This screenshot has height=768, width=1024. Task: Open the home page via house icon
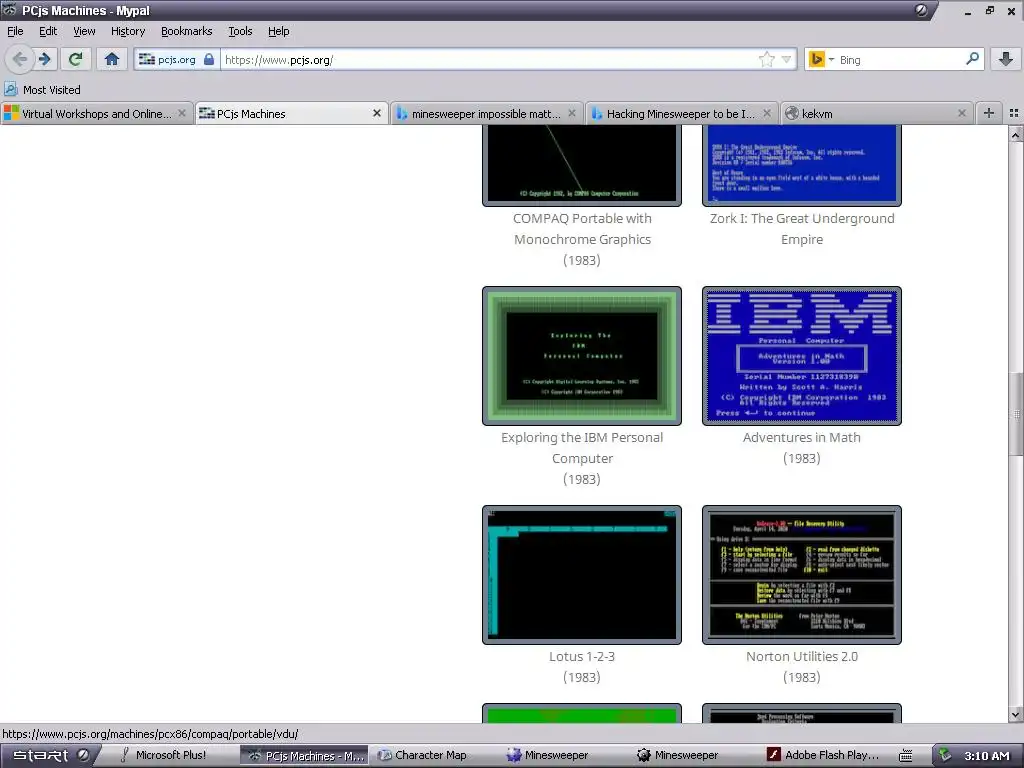[112, 59]
